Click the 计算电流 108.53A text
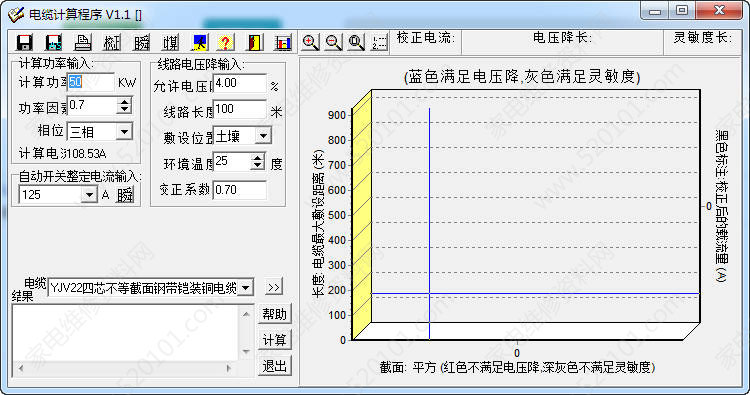750x395 pixels. (x=63, y=154)
